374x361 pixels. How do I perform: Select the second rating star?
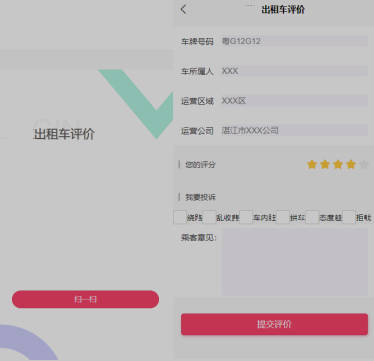[x=325, y=164]
